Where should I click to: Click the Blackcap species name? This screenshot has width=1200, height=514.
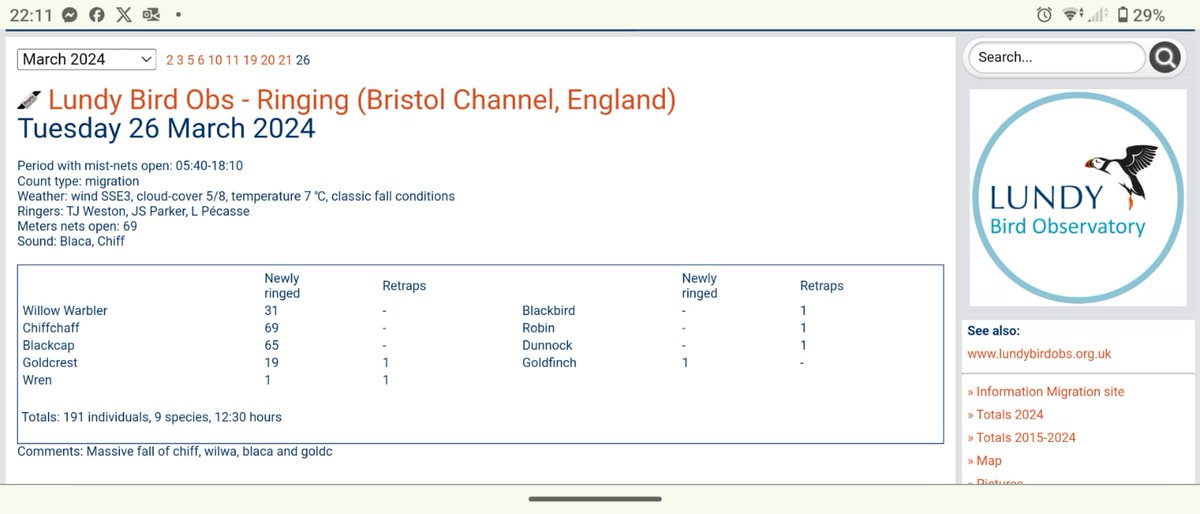click(46, 345)
